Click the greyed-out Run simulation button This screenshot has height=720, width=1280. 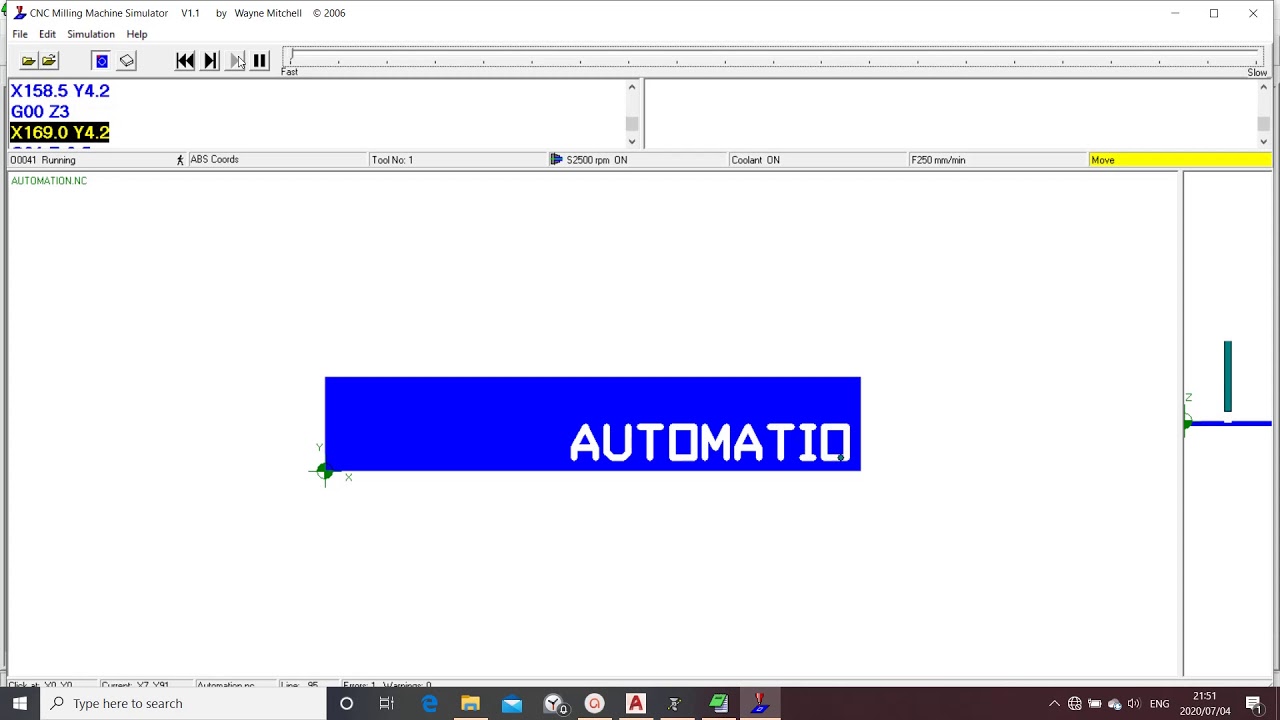236,61
